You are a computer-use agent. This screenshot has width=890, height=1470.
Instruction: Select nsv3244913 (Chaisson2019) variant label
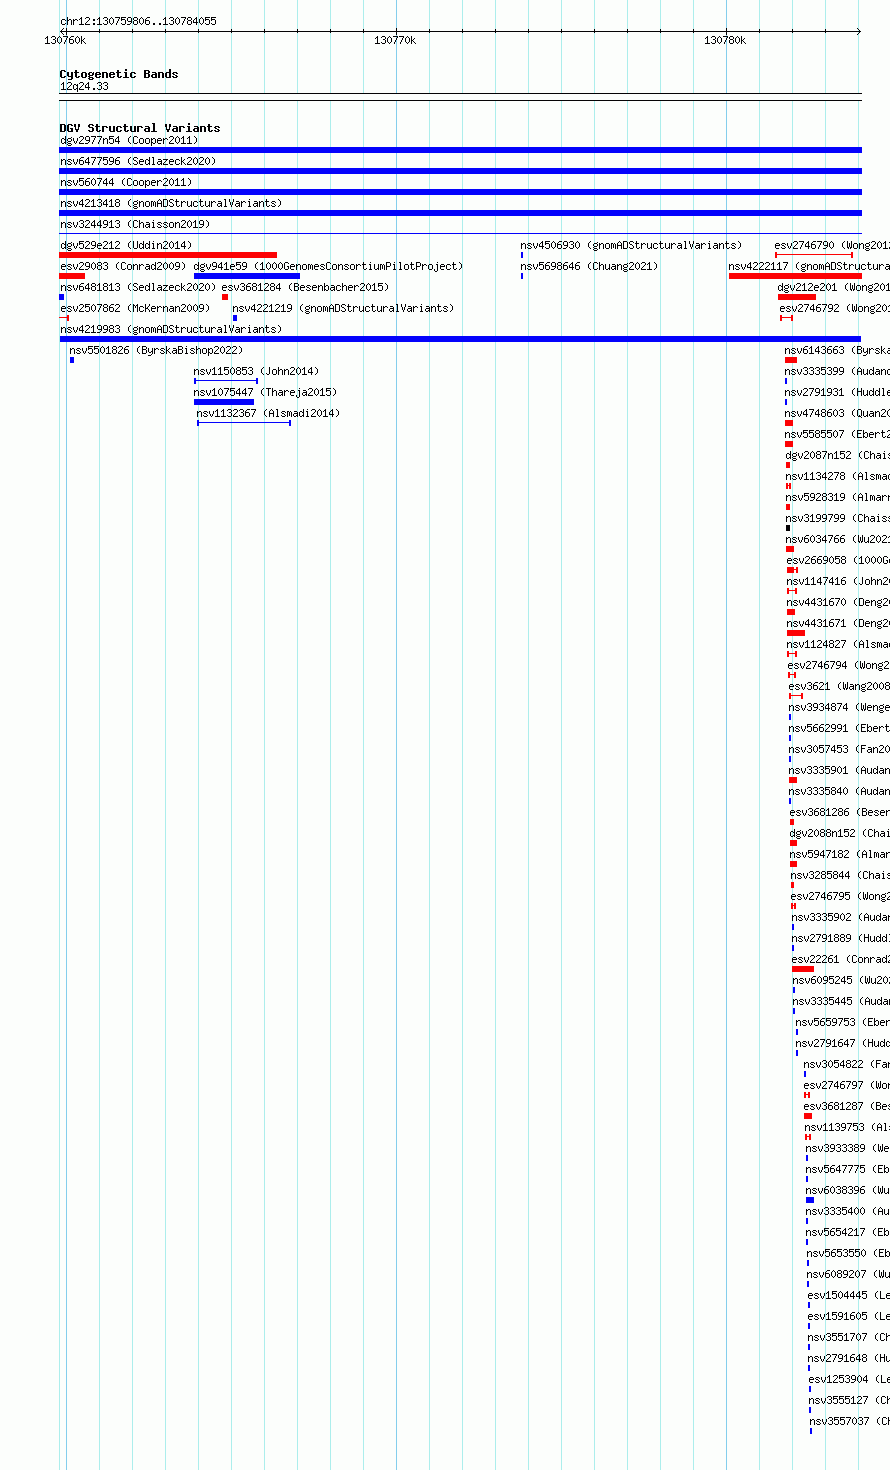(135, 224)
